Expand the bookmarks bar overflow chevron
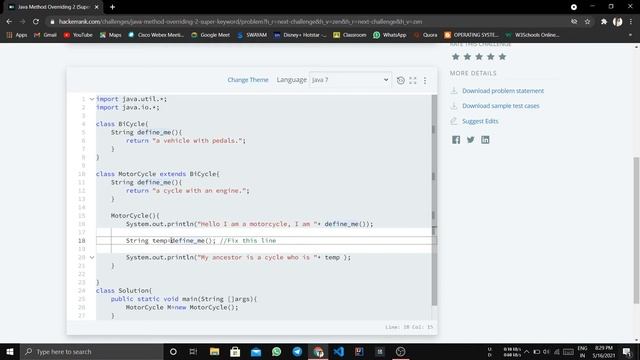The height and width of the screenshot is (360, 640). pyautogui.click(x=630, y=35)
